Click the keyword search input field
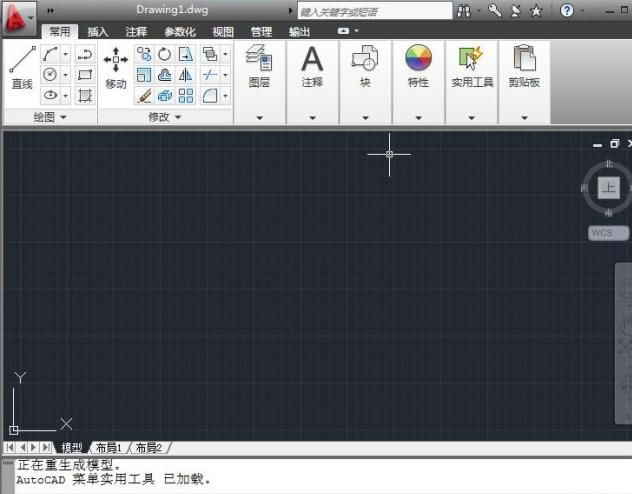 click(x=375, y=11)
